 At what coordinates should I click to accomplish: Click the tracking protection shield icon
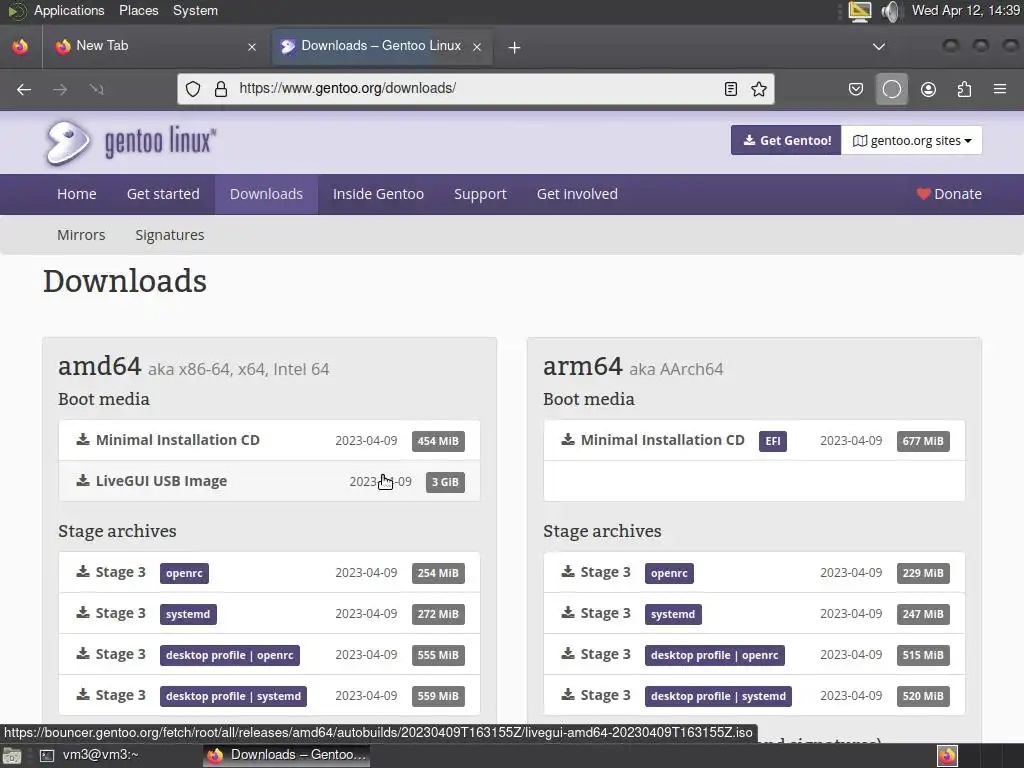193,89
